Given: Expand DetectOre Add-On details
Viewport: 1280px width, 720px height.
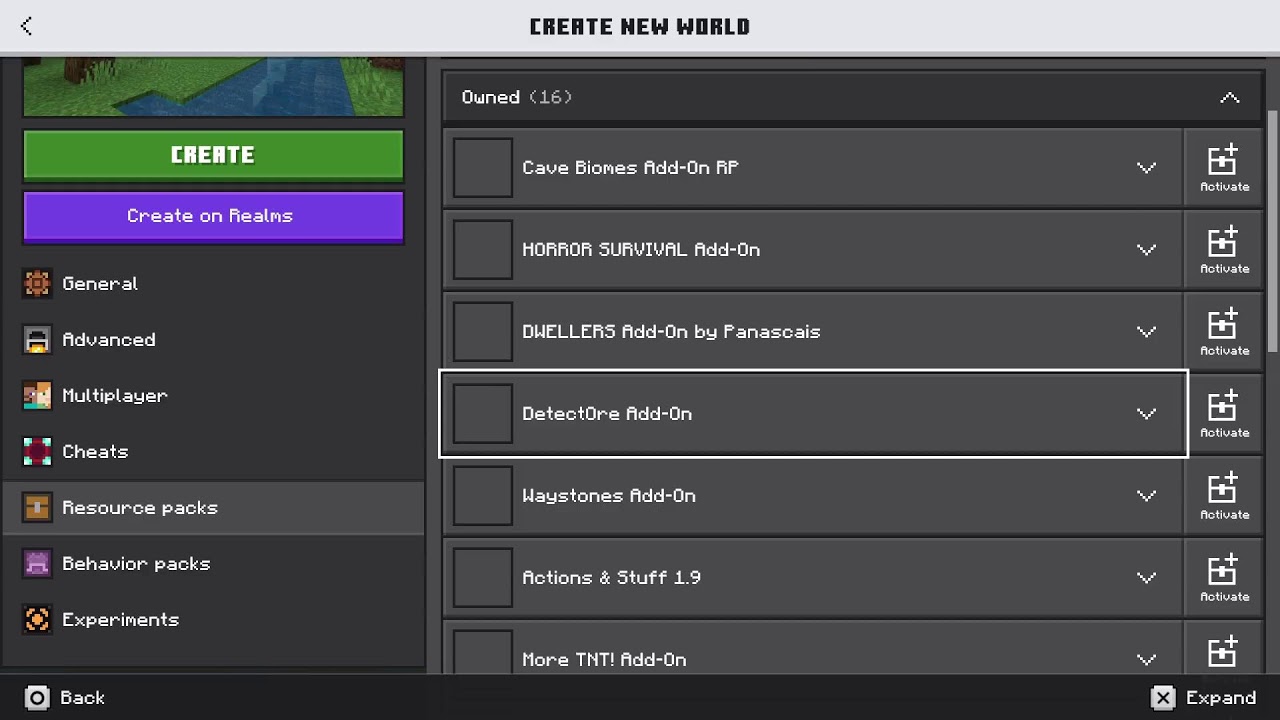Looking at the screenshot, I should tap(1146, 414).
